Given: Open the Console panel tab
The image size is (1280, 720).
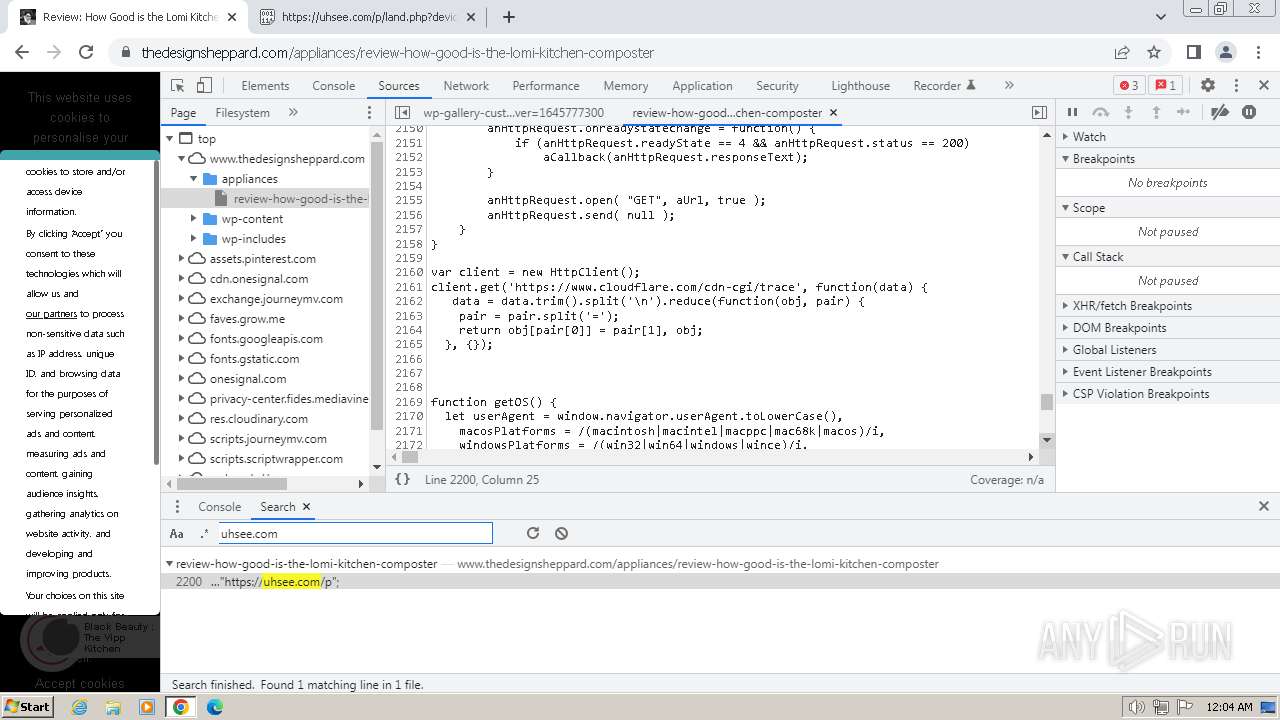Looking at the screenshot, I should (x=334, y=86).
